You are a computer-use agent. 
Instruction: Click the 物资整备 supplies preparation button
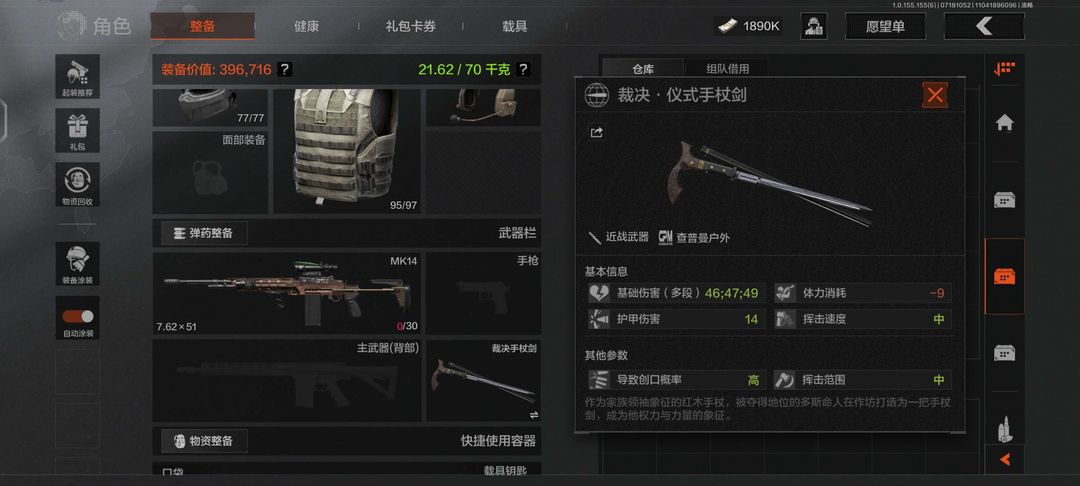[x=204, y=441]
